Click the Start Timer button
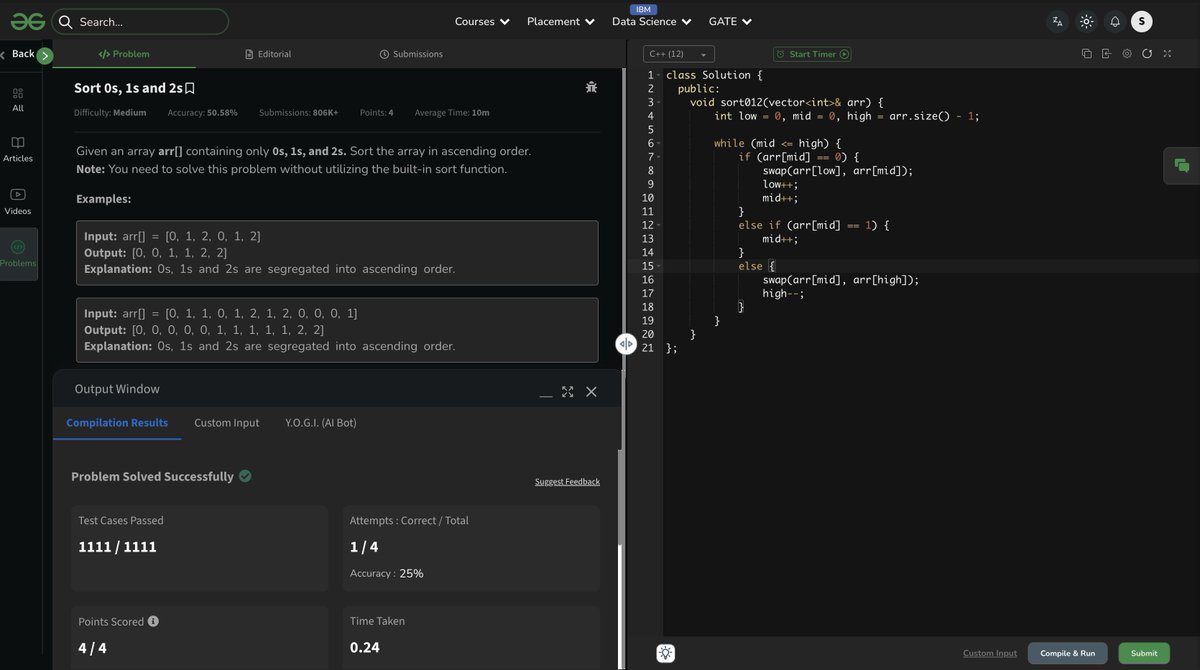 click(x=812, y=54)
